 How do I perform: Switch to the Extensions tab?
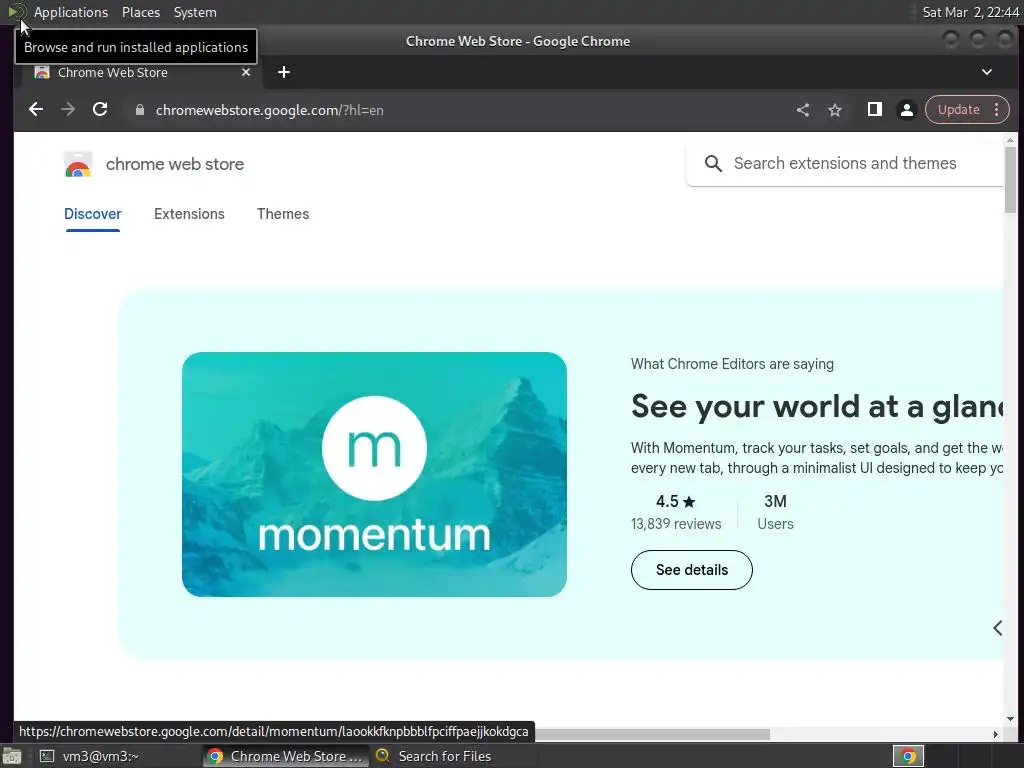click(x=189, y=214)
